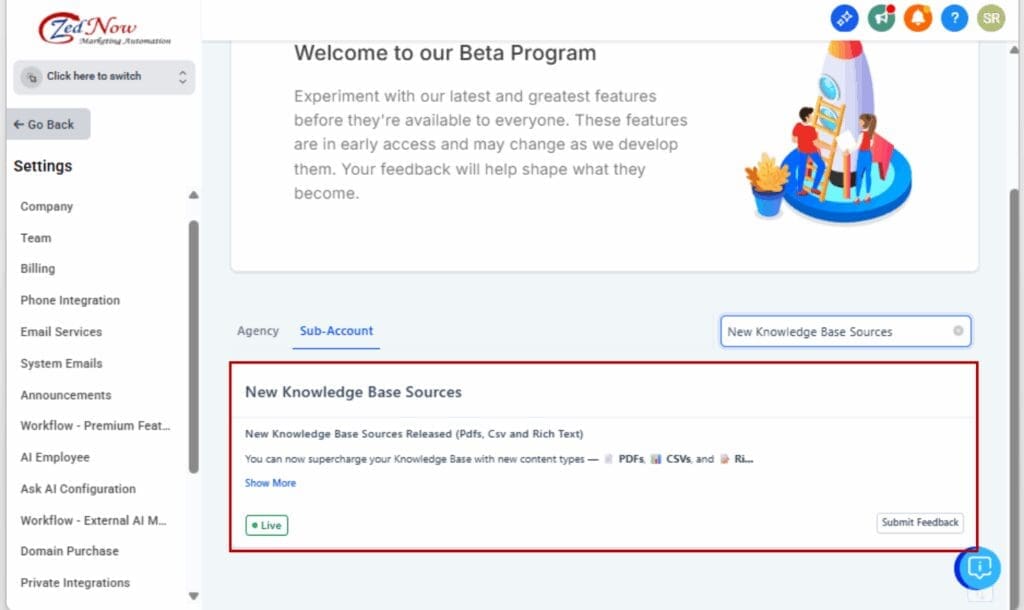View announcements via the megaphone icon
The image size is (1024, 610).
[x=881, y=17]
